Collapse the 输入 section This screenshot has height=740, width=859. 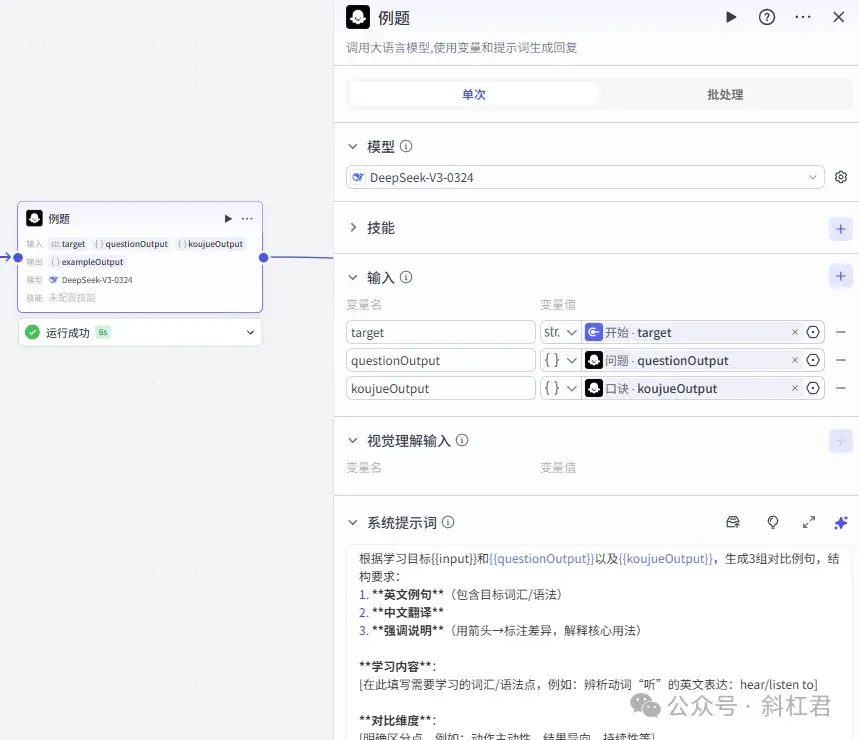(353, 277)
